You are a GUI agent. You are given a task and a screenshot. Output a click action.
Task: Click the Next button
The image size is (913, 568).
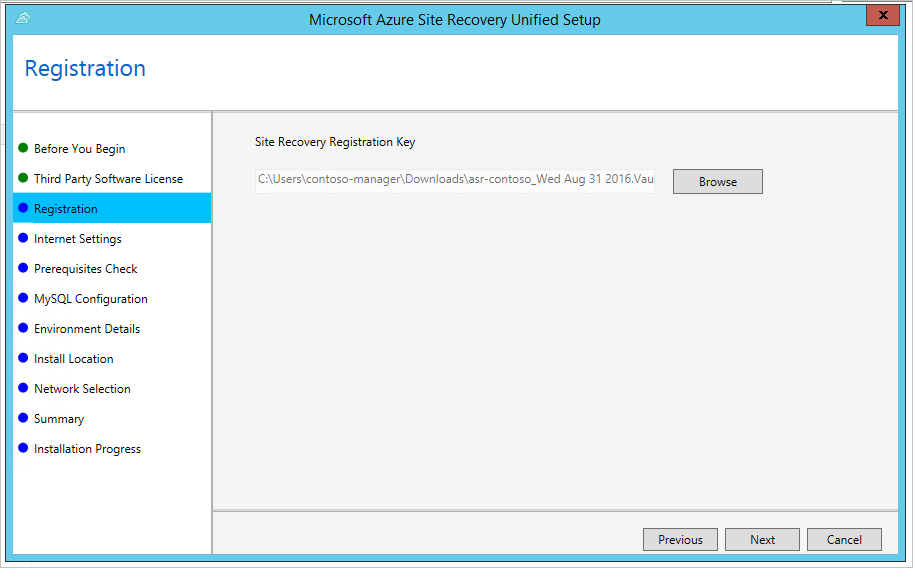pos(762,539)
